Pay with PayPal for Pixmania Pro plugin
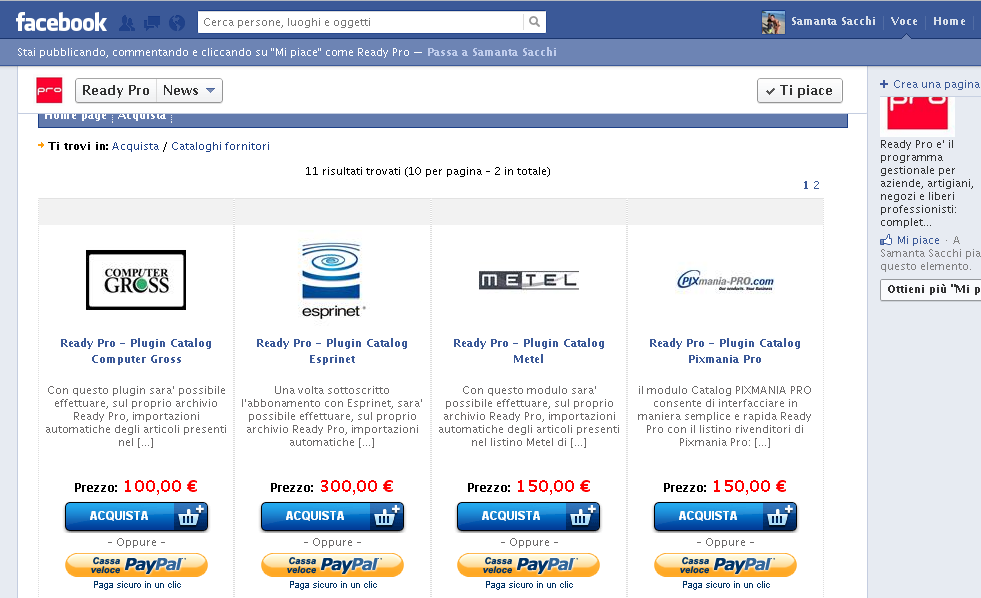Image resolution: width=981 pixels, height=598 pixels. 725,565
